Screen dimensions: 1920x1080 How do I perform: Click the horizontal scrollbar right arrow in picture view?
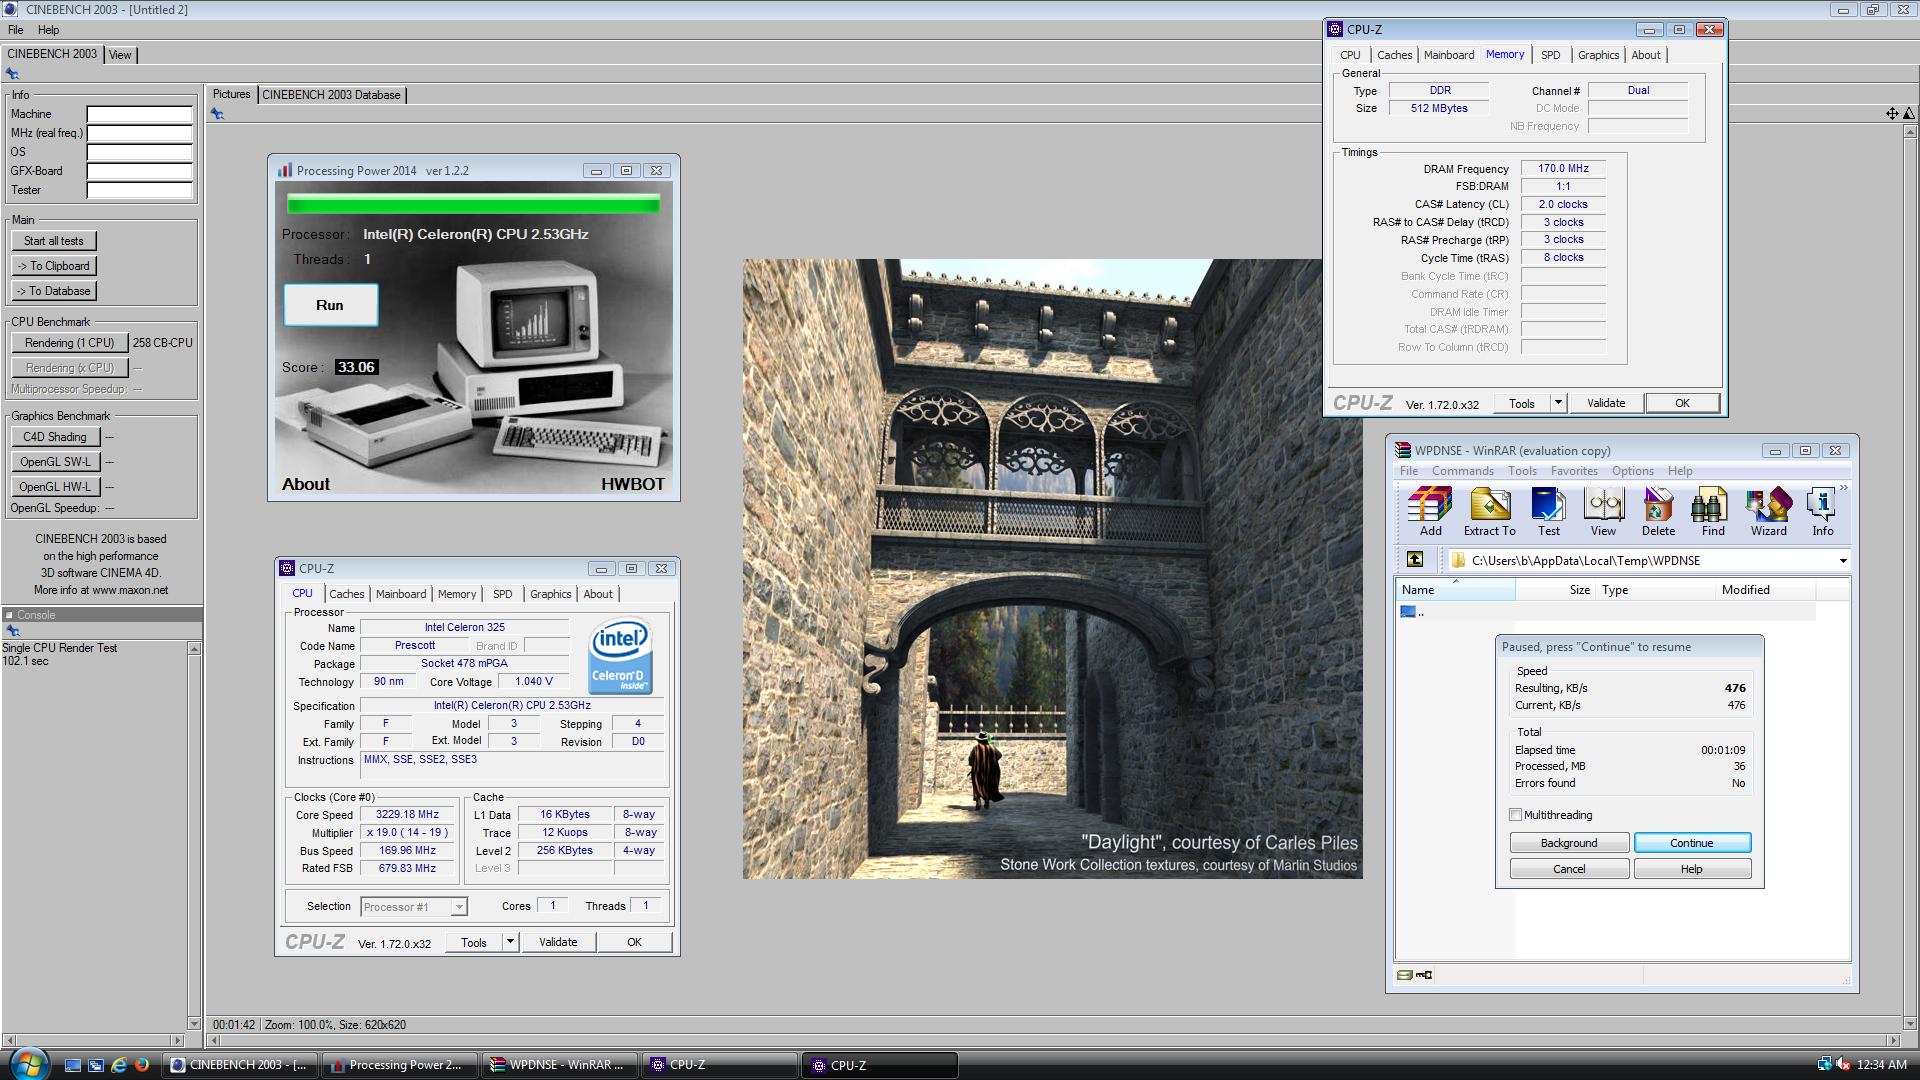pyautogui.click(x=1894, y=1040)
